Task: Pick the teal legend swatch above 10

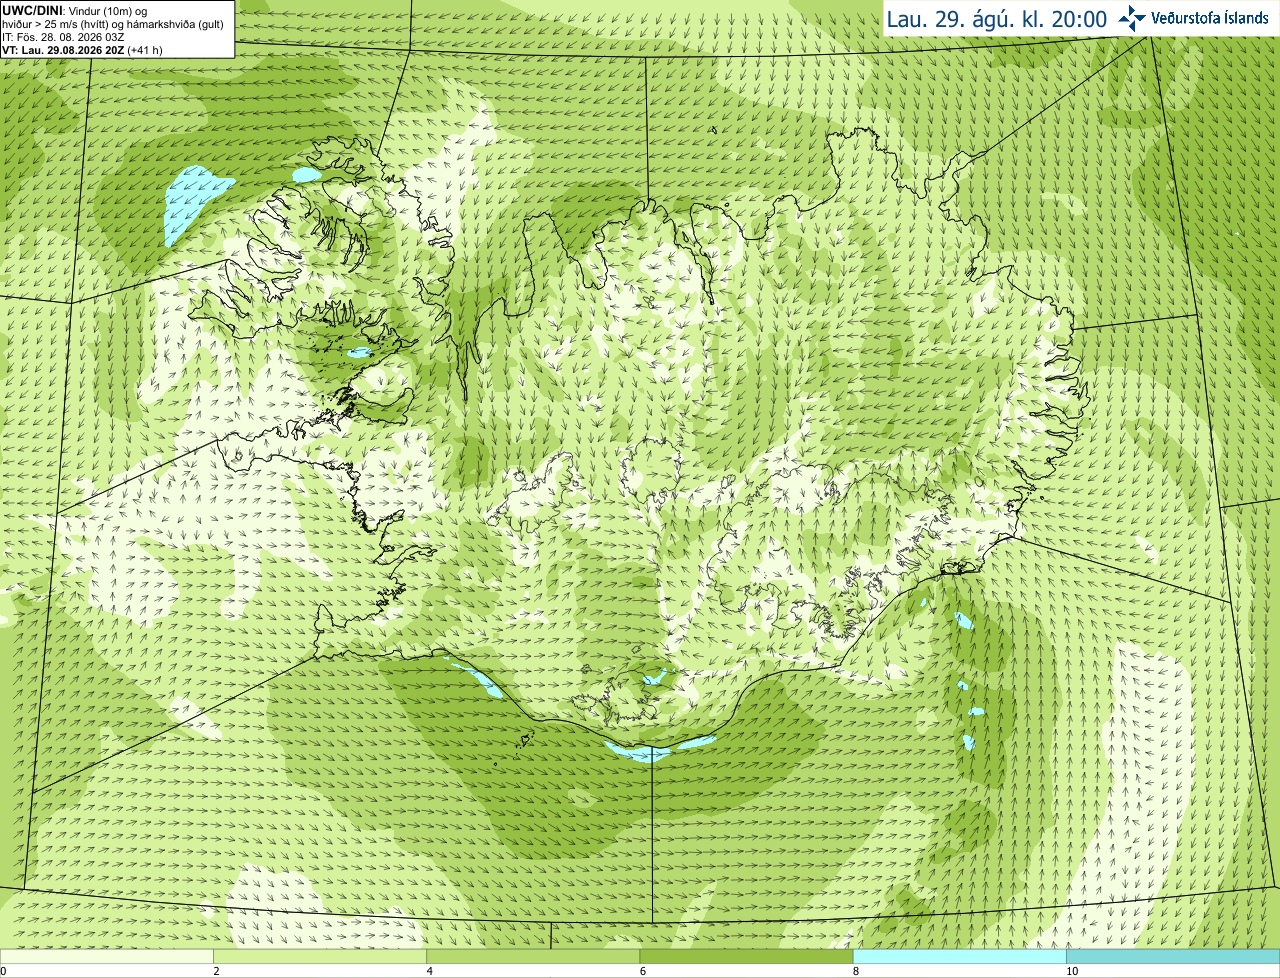Action: click(x=1173, y=956)
